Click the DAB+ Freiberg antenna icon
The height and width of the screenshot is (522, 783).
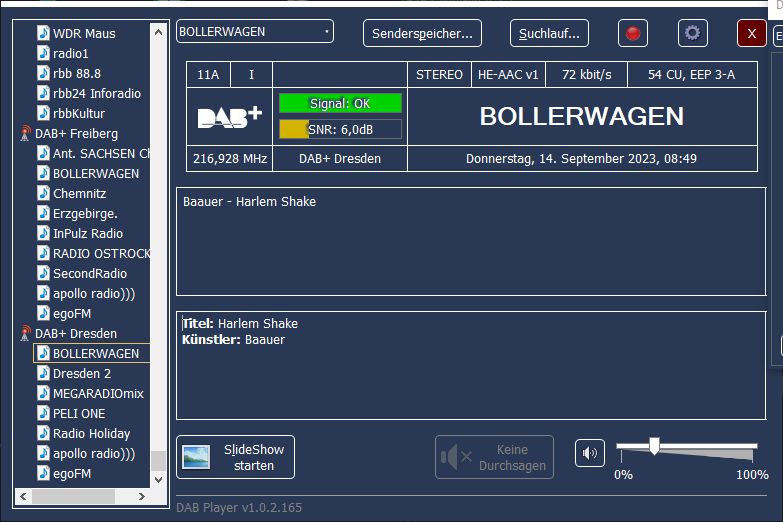click(x=24, y=133)
